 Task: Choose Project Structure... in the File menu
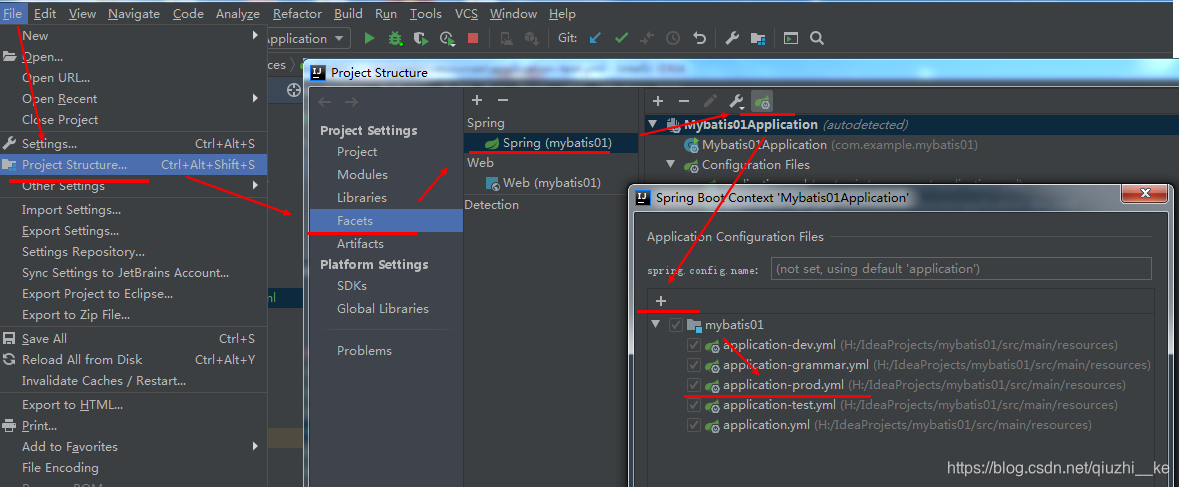coord(133,164)
